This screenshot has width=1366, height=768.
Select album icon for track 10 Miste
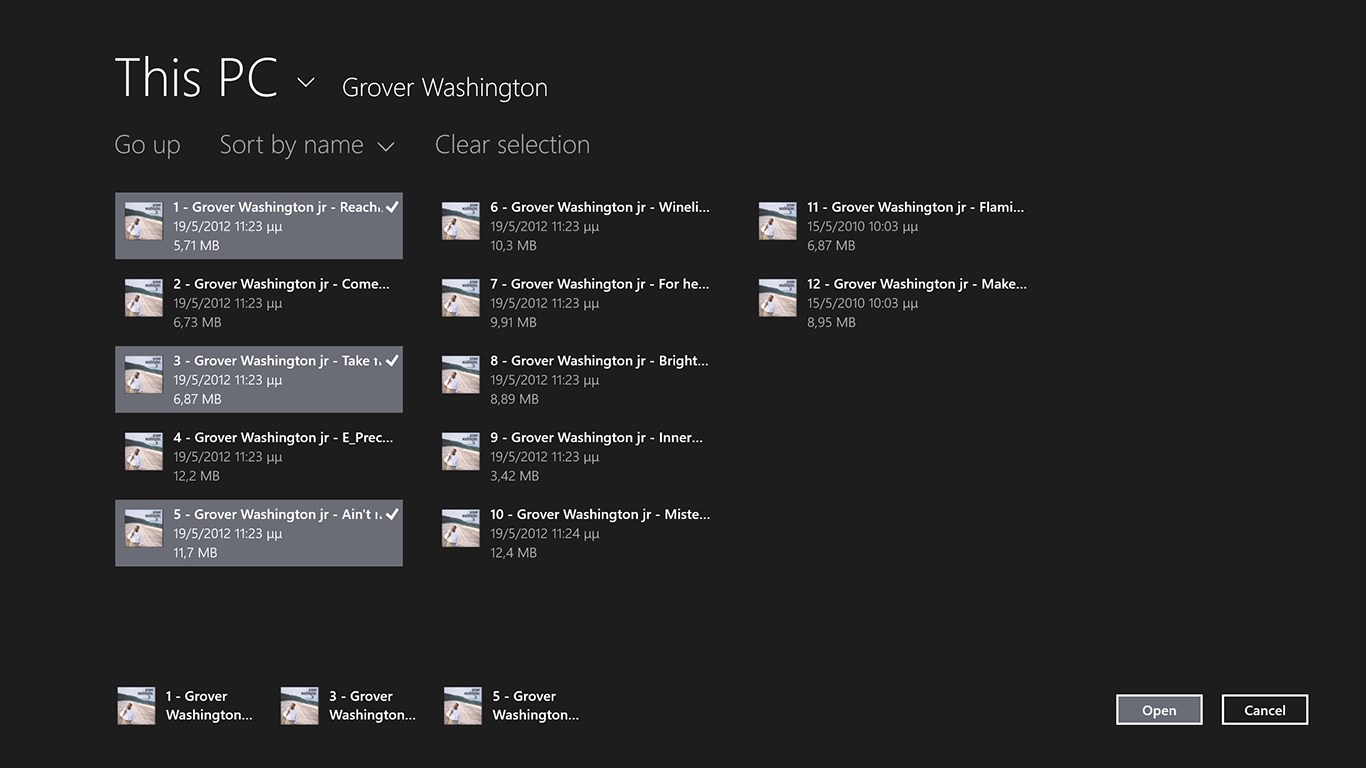(x=461, y=529)
